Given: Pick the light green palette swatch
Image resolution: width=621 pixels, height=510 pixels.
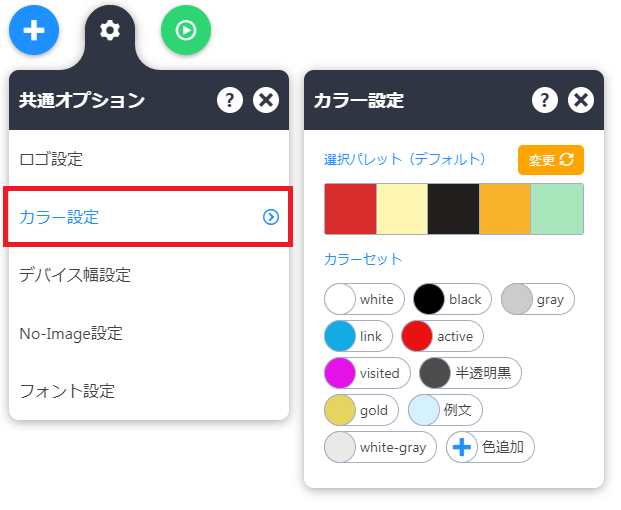Looking at the screenshot, I should click(x=557, y=209).
